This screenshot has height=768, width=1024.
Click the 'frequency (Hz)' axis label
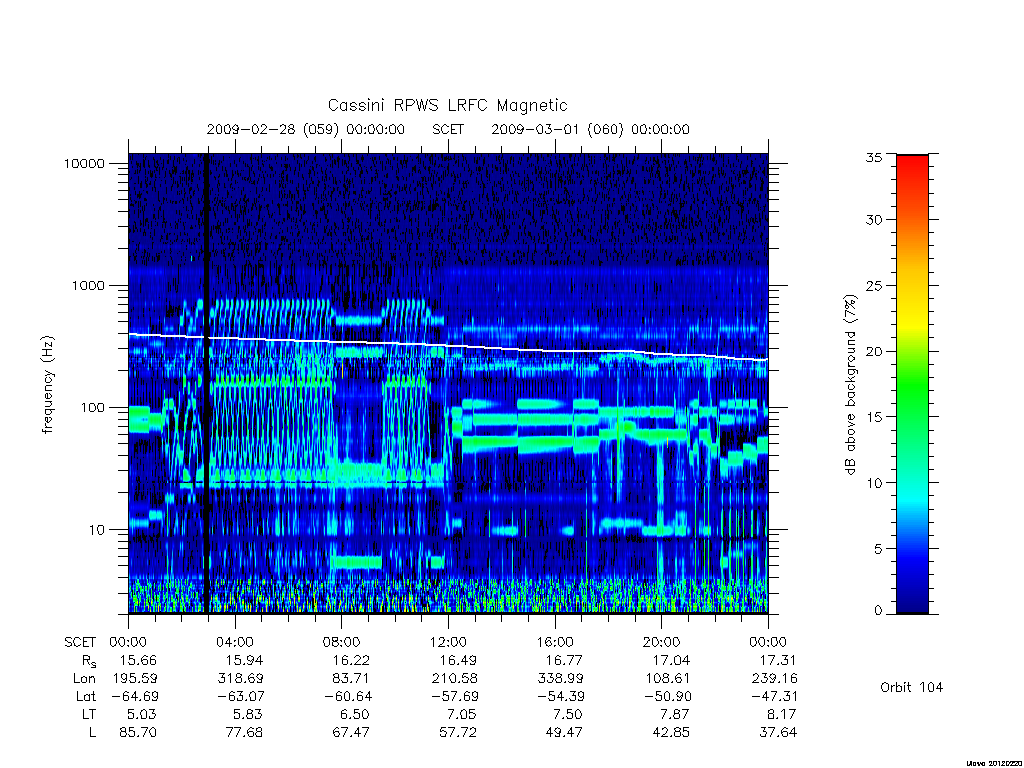[48, 385]
